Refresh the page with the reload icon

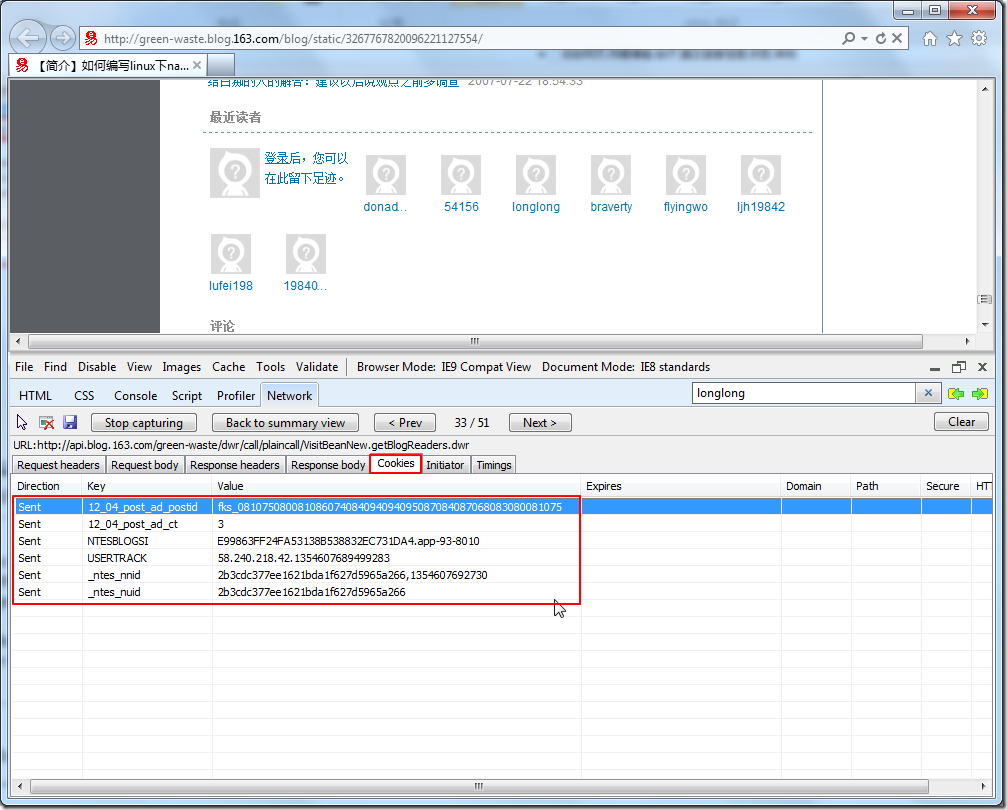click(881, 39)
